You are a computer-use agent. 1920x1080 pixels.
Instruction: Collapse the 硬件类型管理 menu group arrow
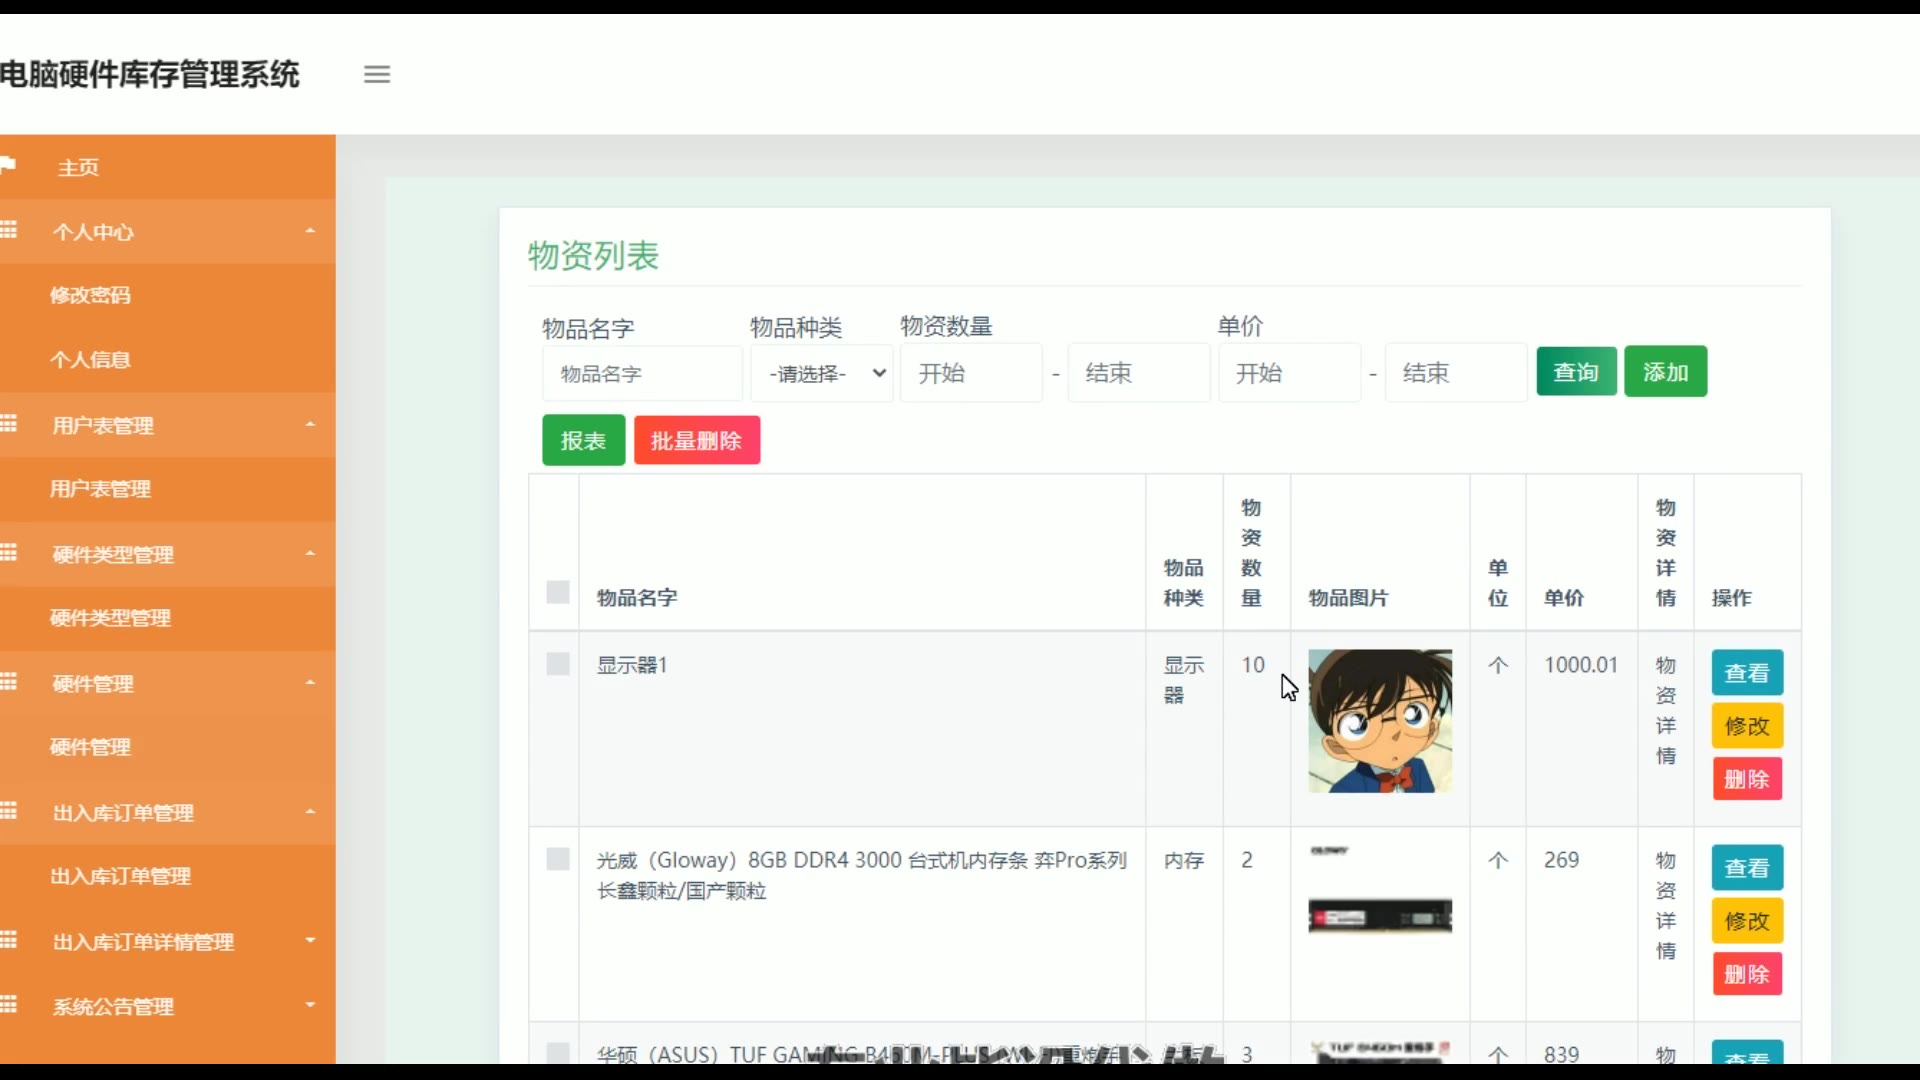[x=310, y=553]
